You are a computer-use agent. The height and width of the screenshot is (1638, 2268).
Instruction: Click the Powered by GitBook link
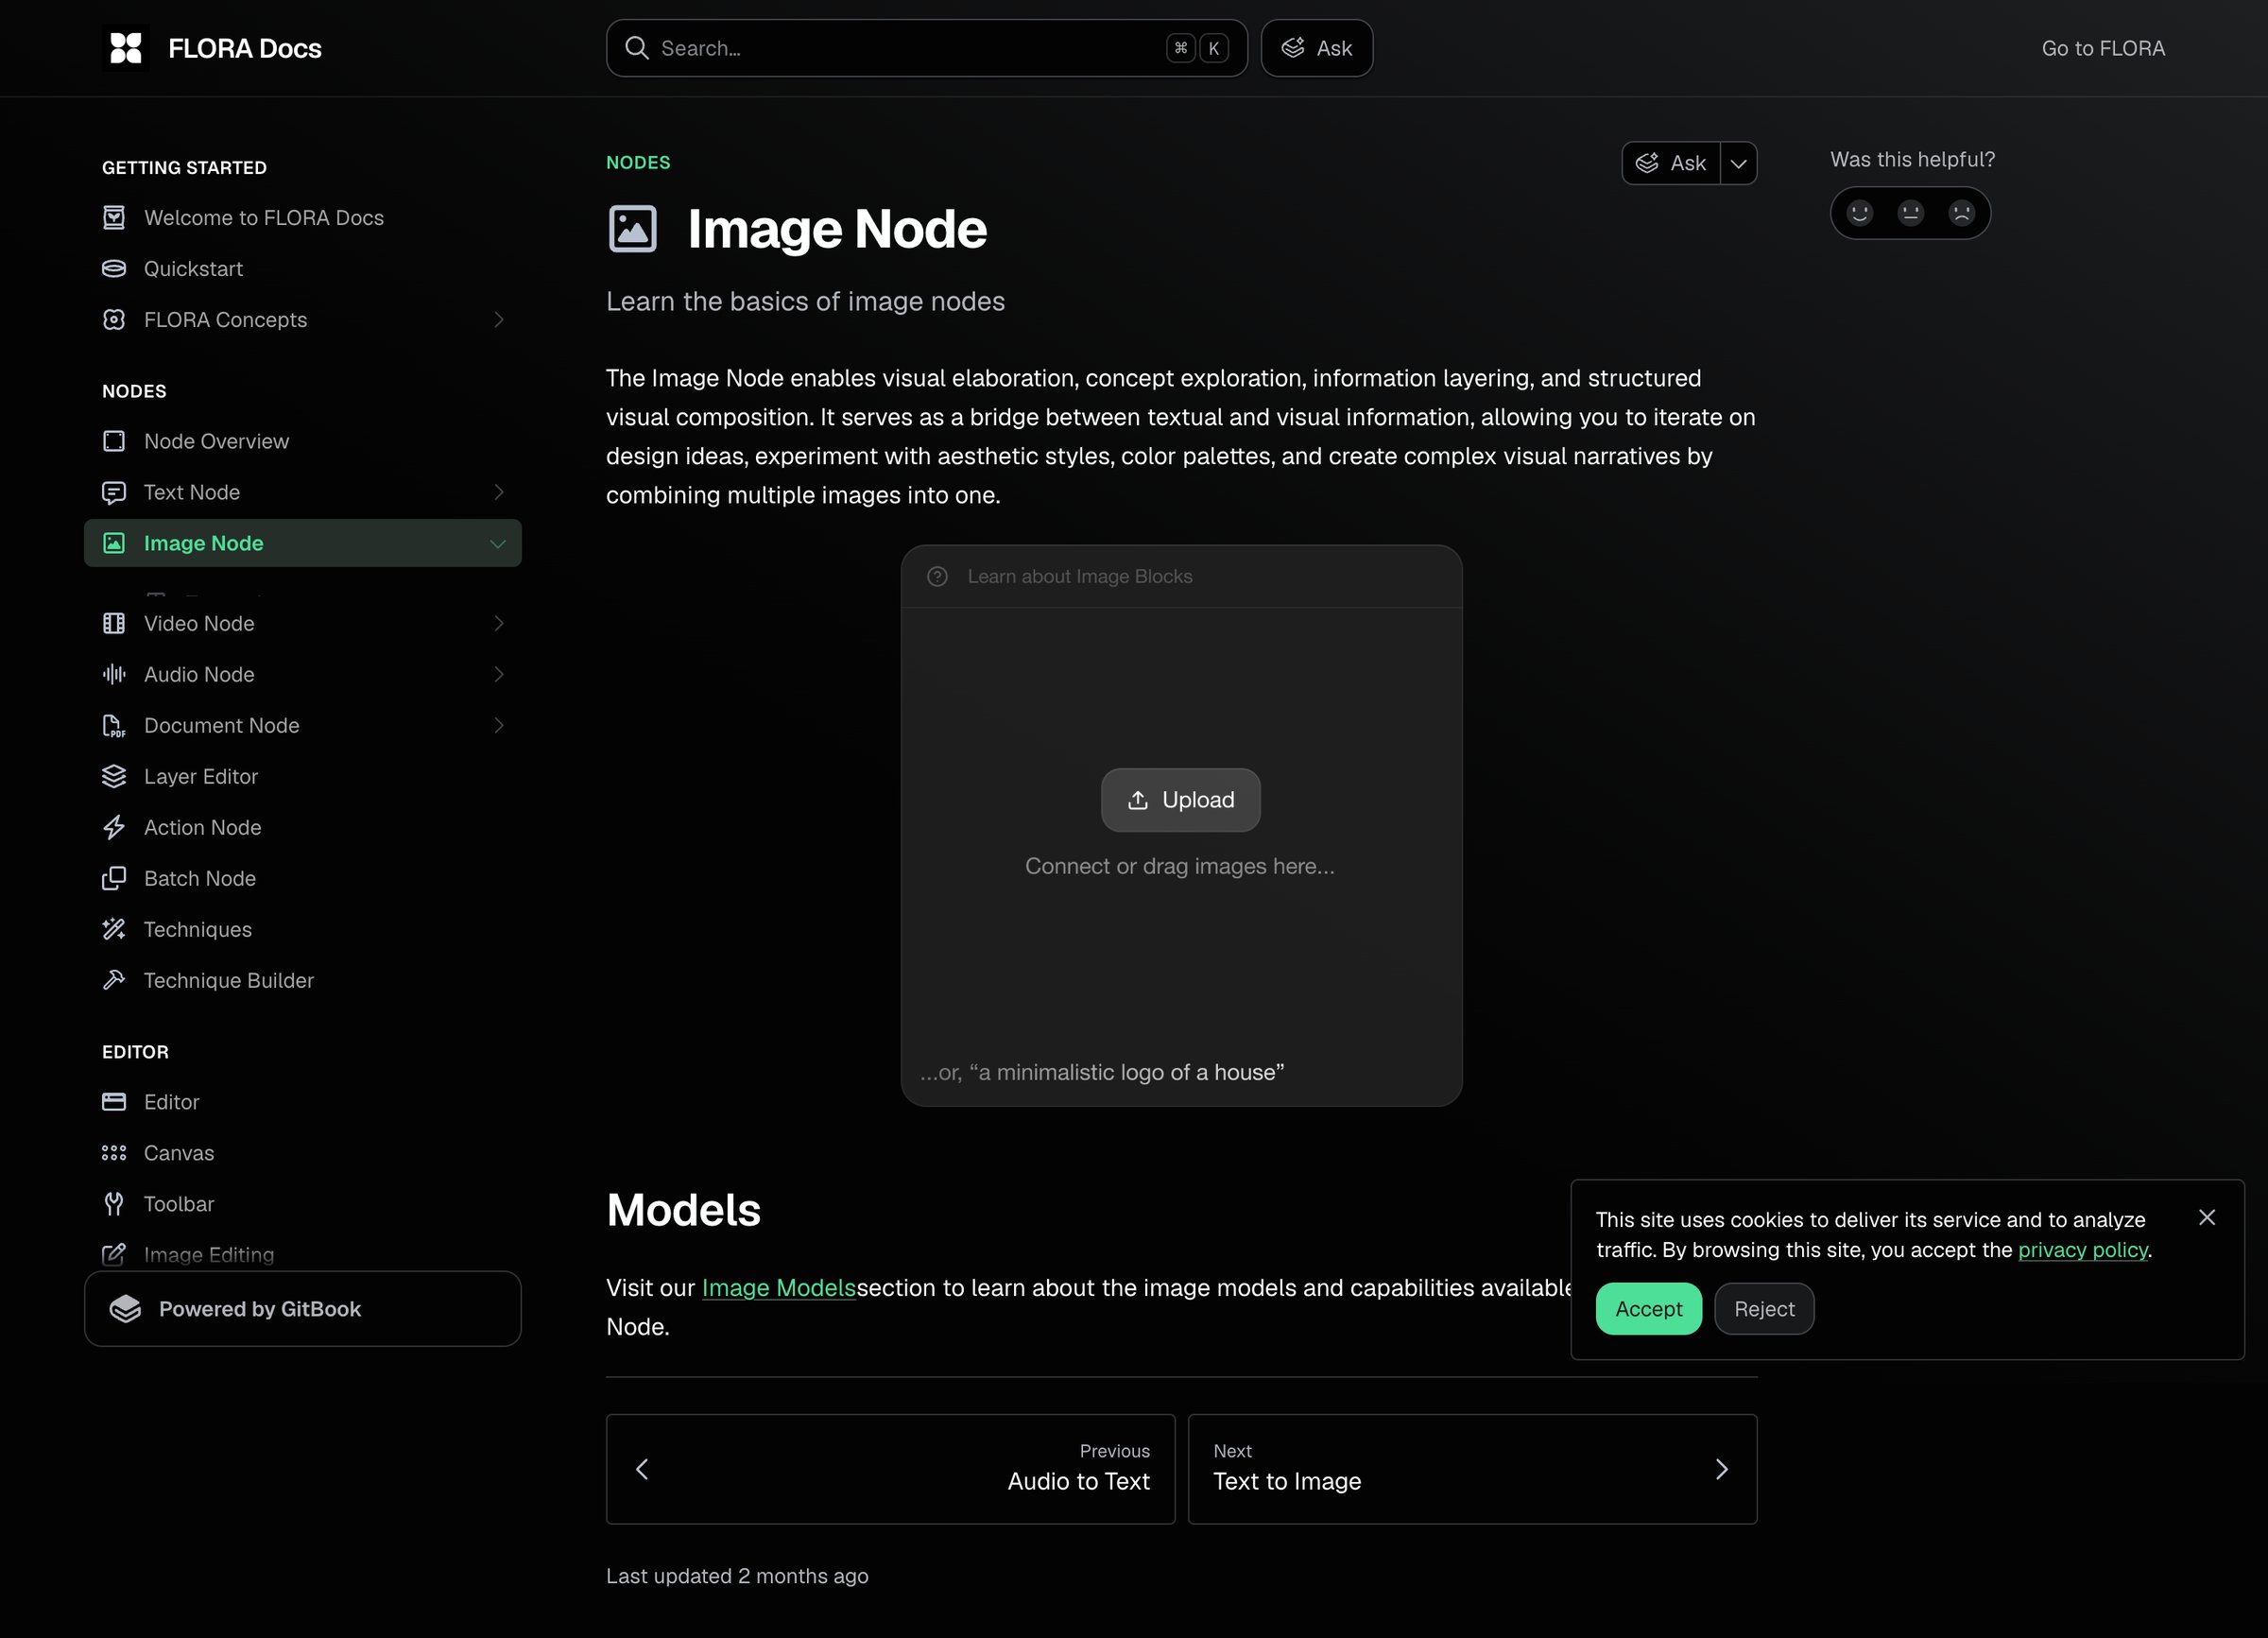(x=303, y=1308)
